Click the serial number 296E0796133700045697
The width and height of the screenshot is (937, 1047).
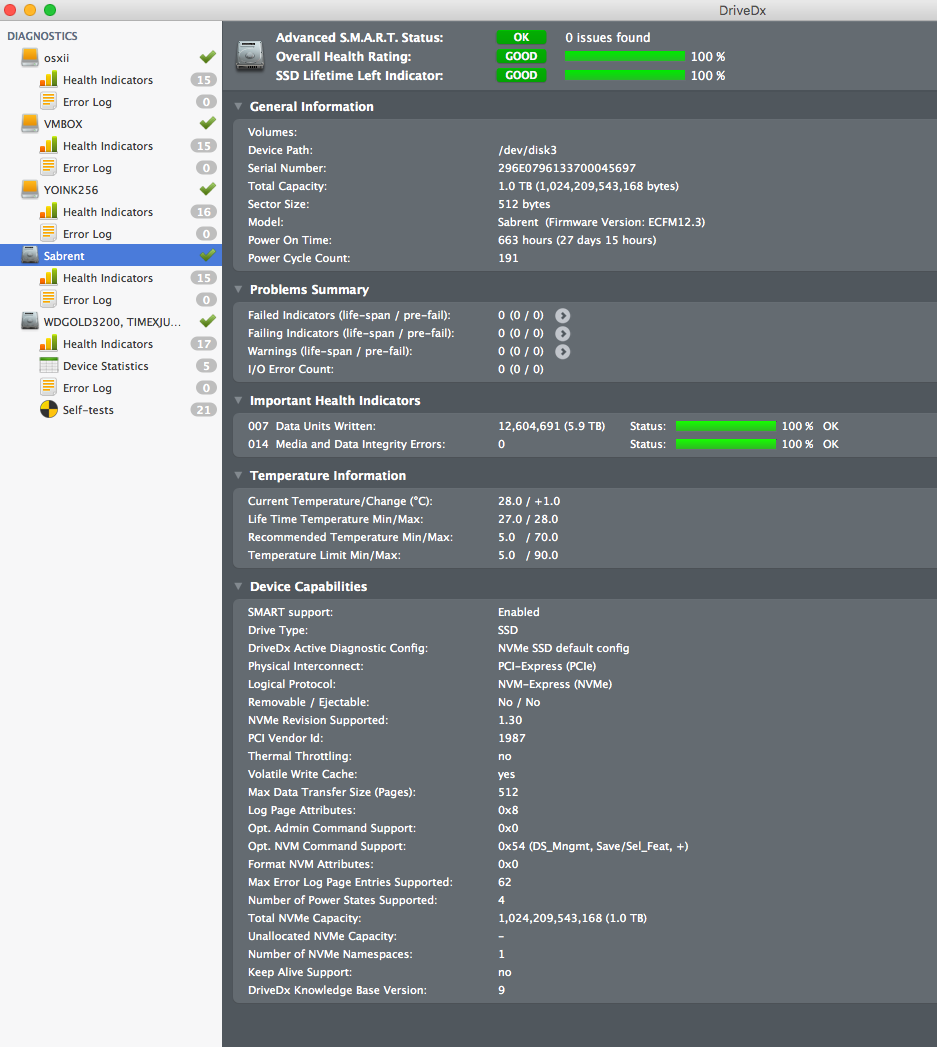pos(566,168)
